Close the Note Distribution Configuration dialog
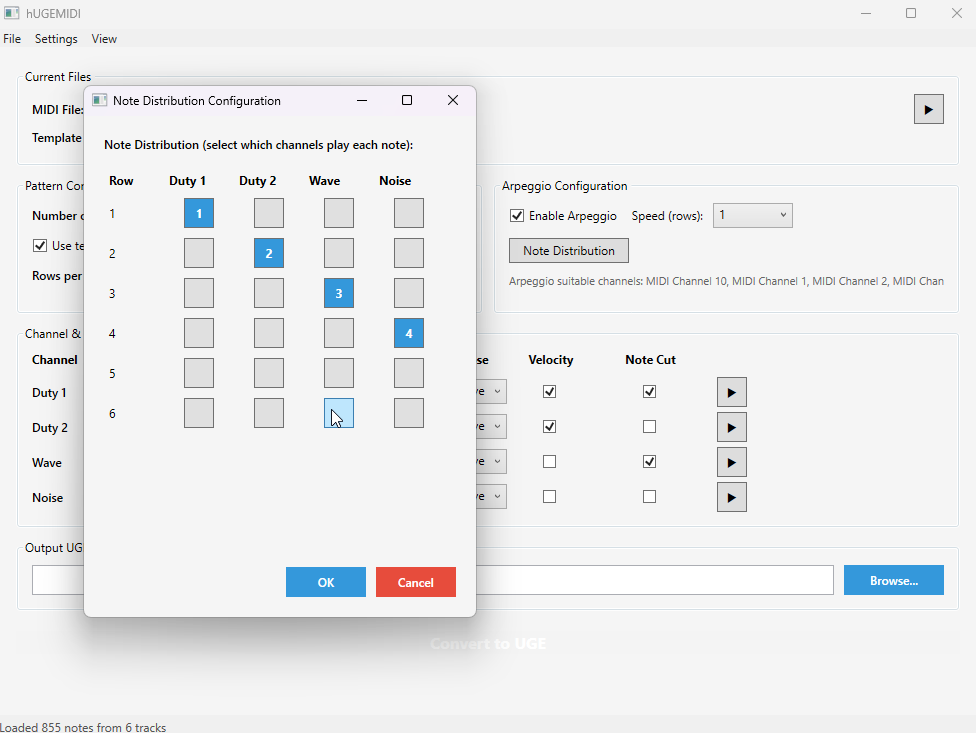 point(453,100)
